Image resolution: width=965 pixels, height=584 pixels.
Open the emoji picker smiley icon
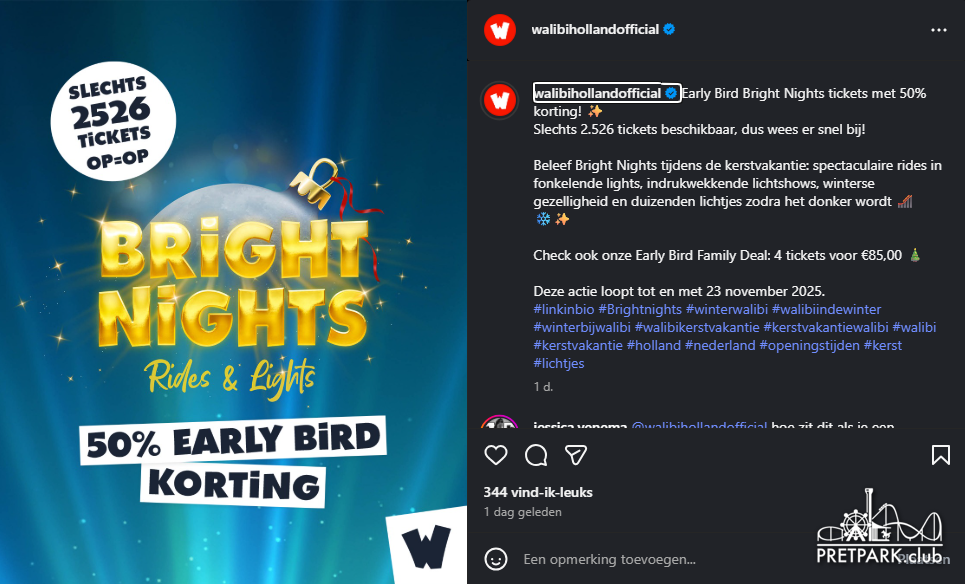tap(496, 559)
